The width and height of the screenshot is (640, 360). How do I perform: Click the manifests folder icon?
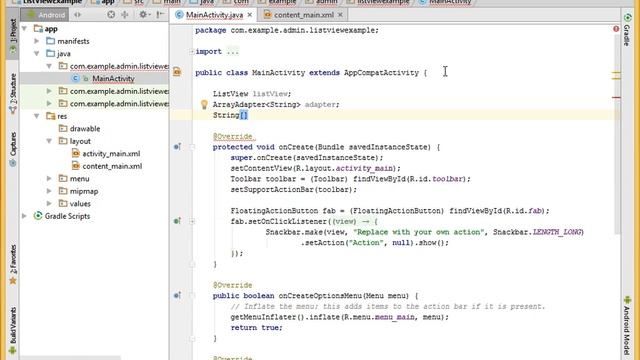tap(51, 41)
